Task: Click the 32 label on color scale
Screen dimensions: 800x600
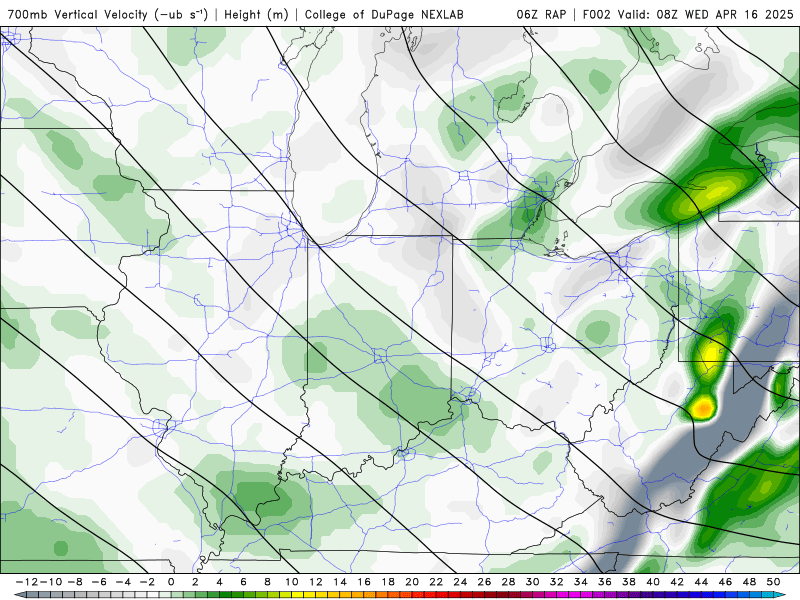Action: pyautogui.click(x=557, y=582)
